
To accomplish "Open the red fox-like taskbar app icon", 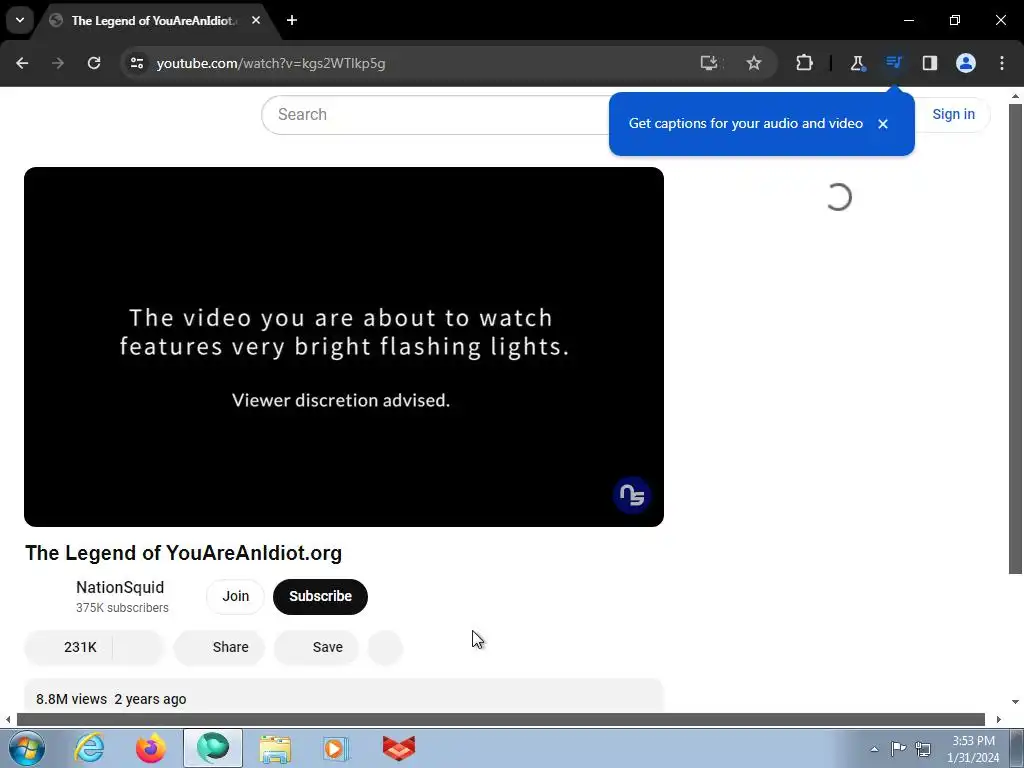I will [x=398, y=748].
